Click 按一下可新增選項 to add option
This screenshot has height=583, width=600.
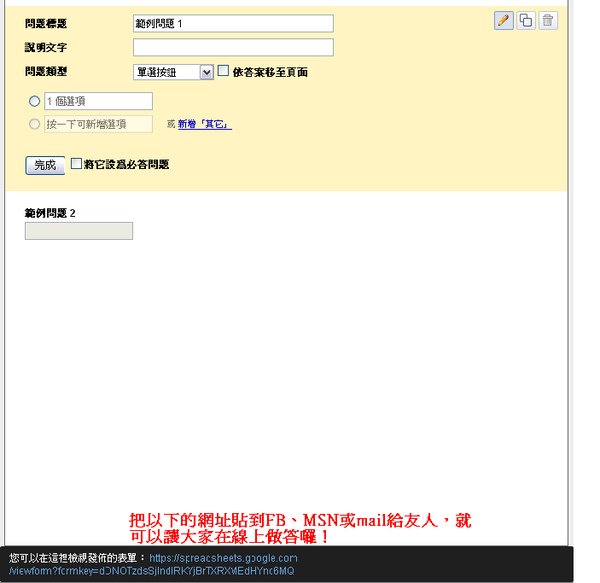click(98, 124)
